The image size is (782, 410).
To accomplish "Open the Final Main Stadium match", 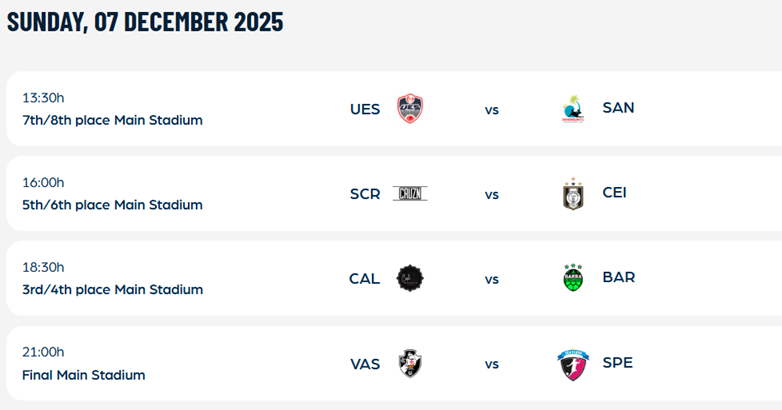I will coord(83,375).
